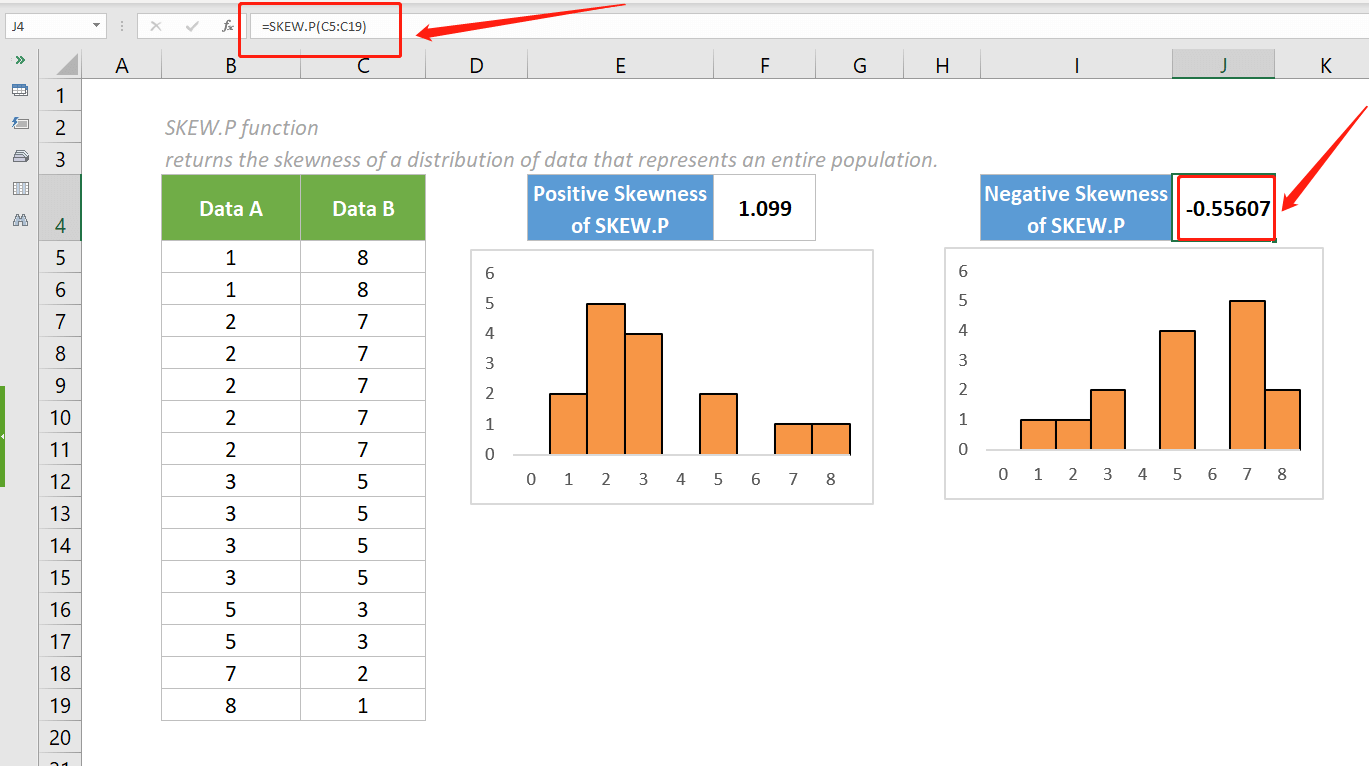Click the Cancel (X) icon in formula bar

(x=155, y=26)
